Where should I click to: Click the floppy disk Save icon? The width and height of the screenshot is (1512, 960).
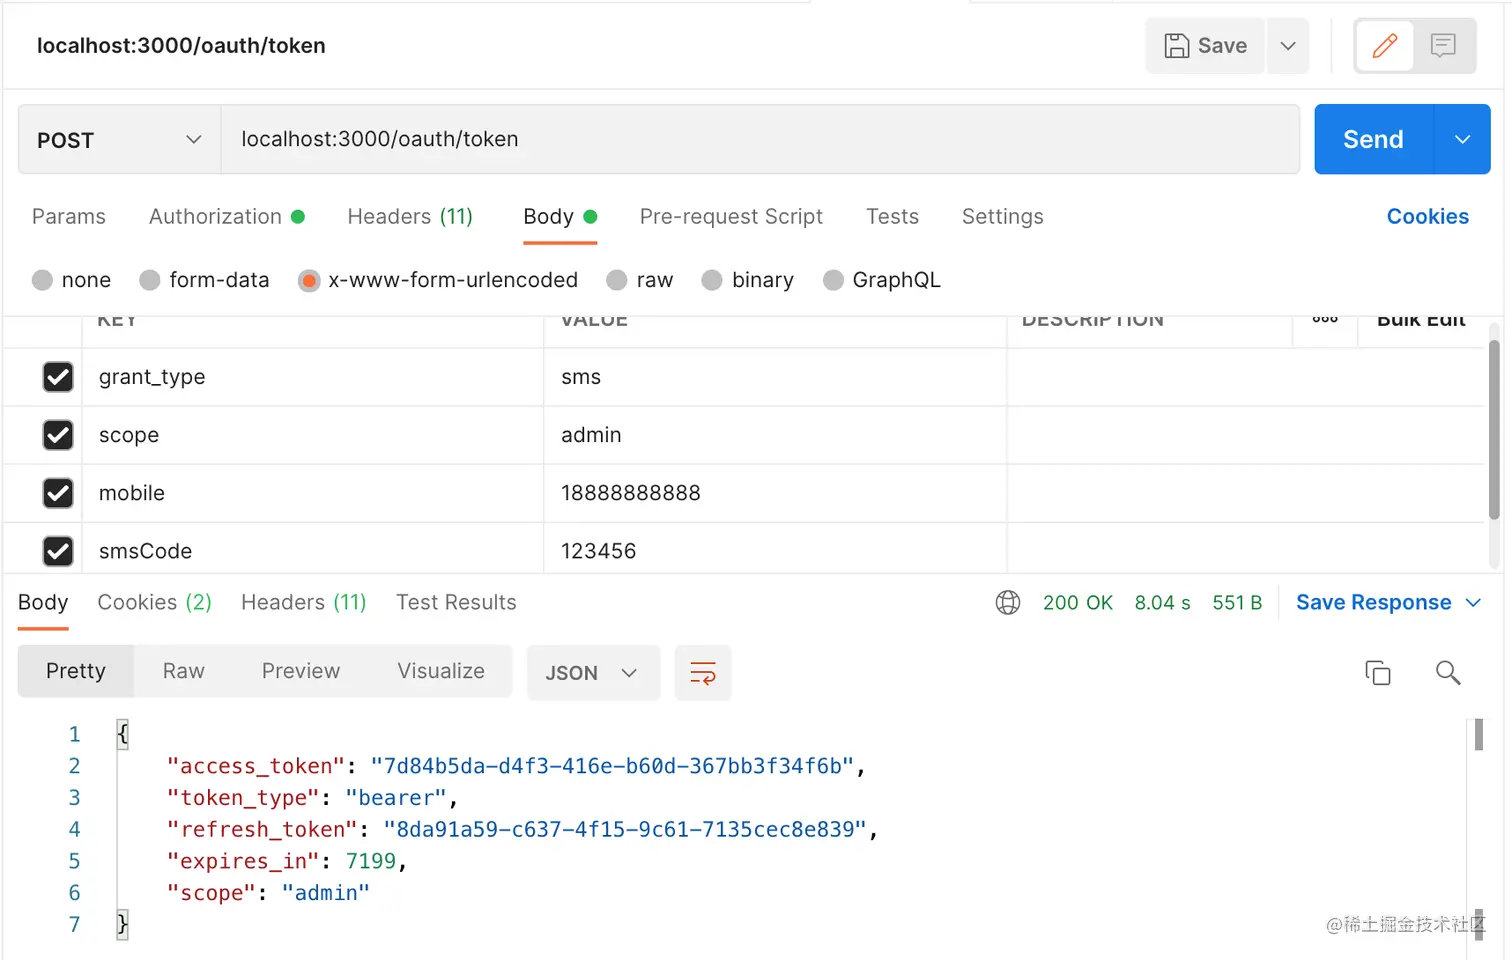pyautogui.click(x=1177, y=46)
